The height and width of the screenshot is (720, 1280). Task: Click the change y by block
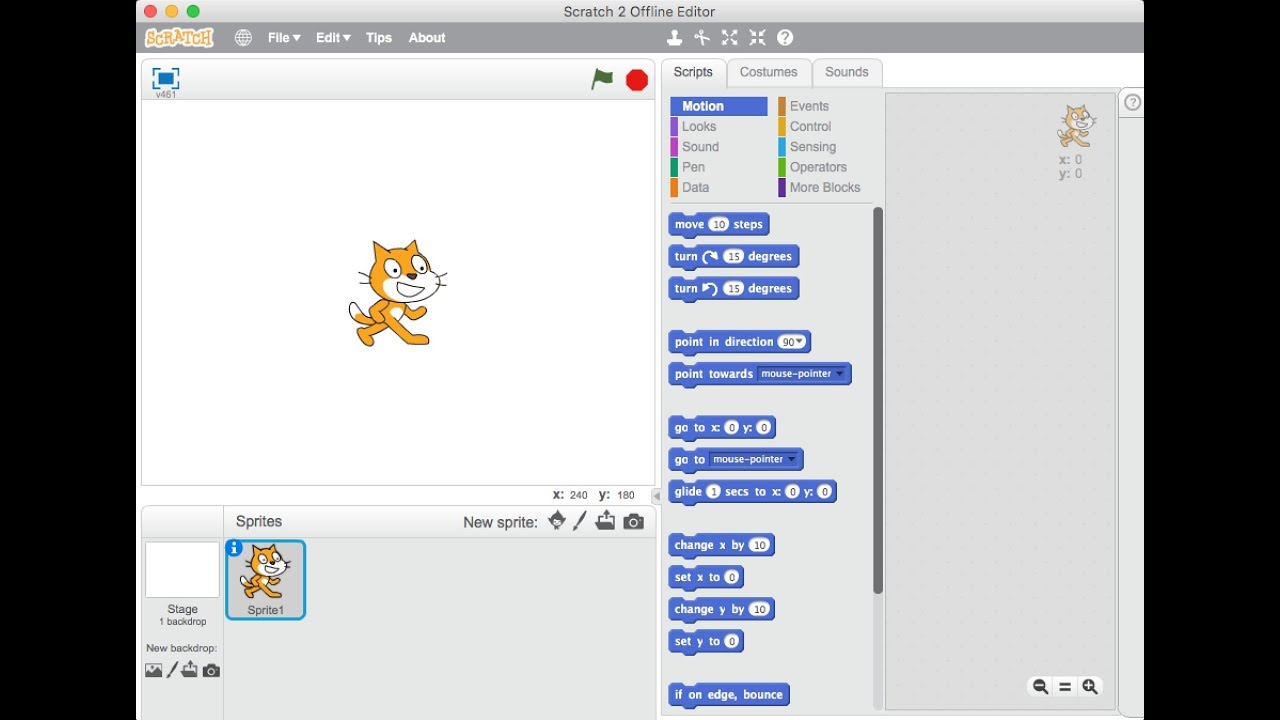point(721,609)
